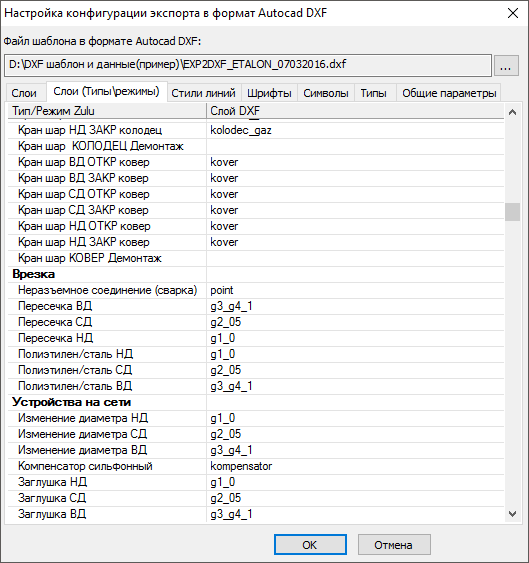Click the Тип/Режим Zulu column header

107,111
